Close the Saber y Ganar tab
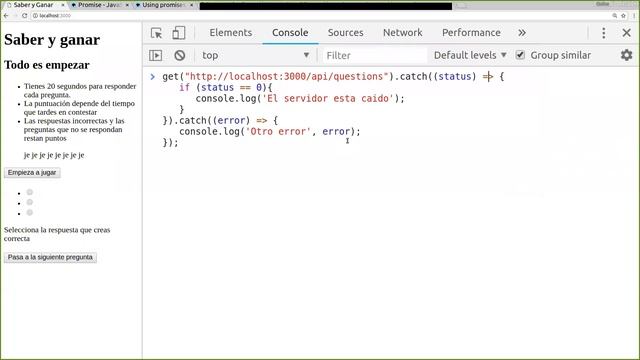 tap(63, 5)
